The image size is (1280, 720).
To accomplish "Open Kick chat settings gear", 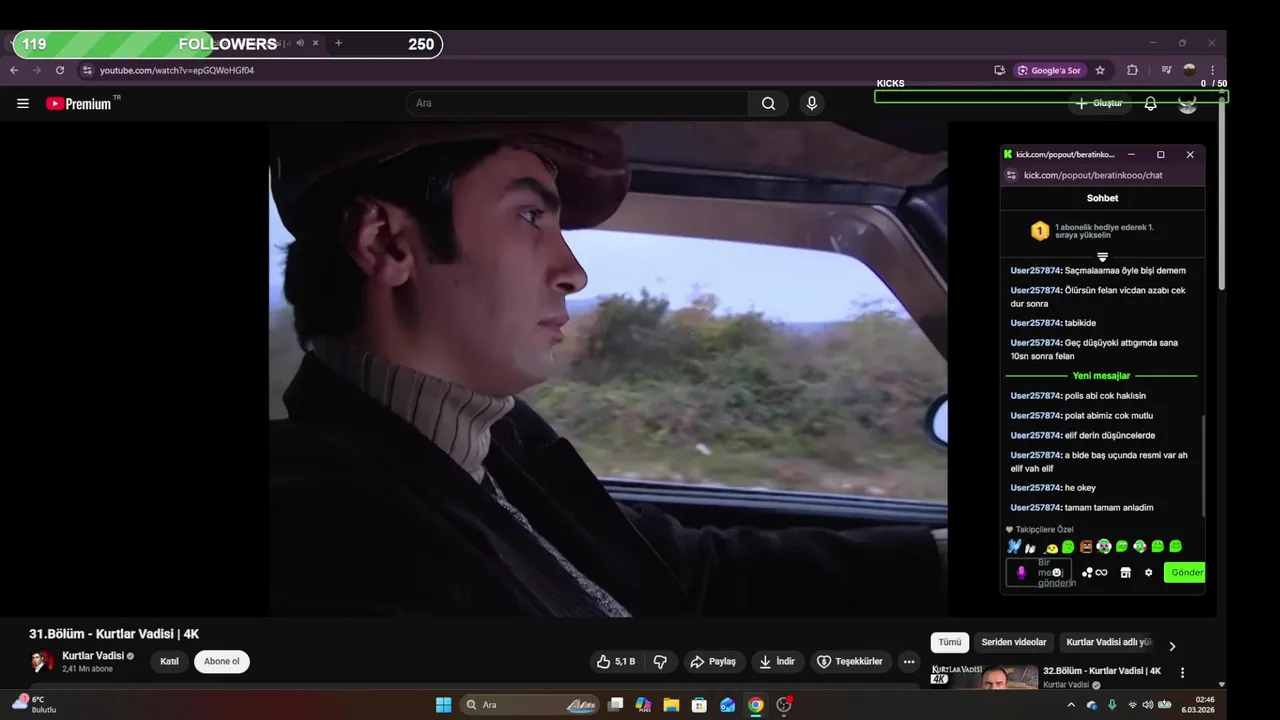I will (x=1148, y=573).
